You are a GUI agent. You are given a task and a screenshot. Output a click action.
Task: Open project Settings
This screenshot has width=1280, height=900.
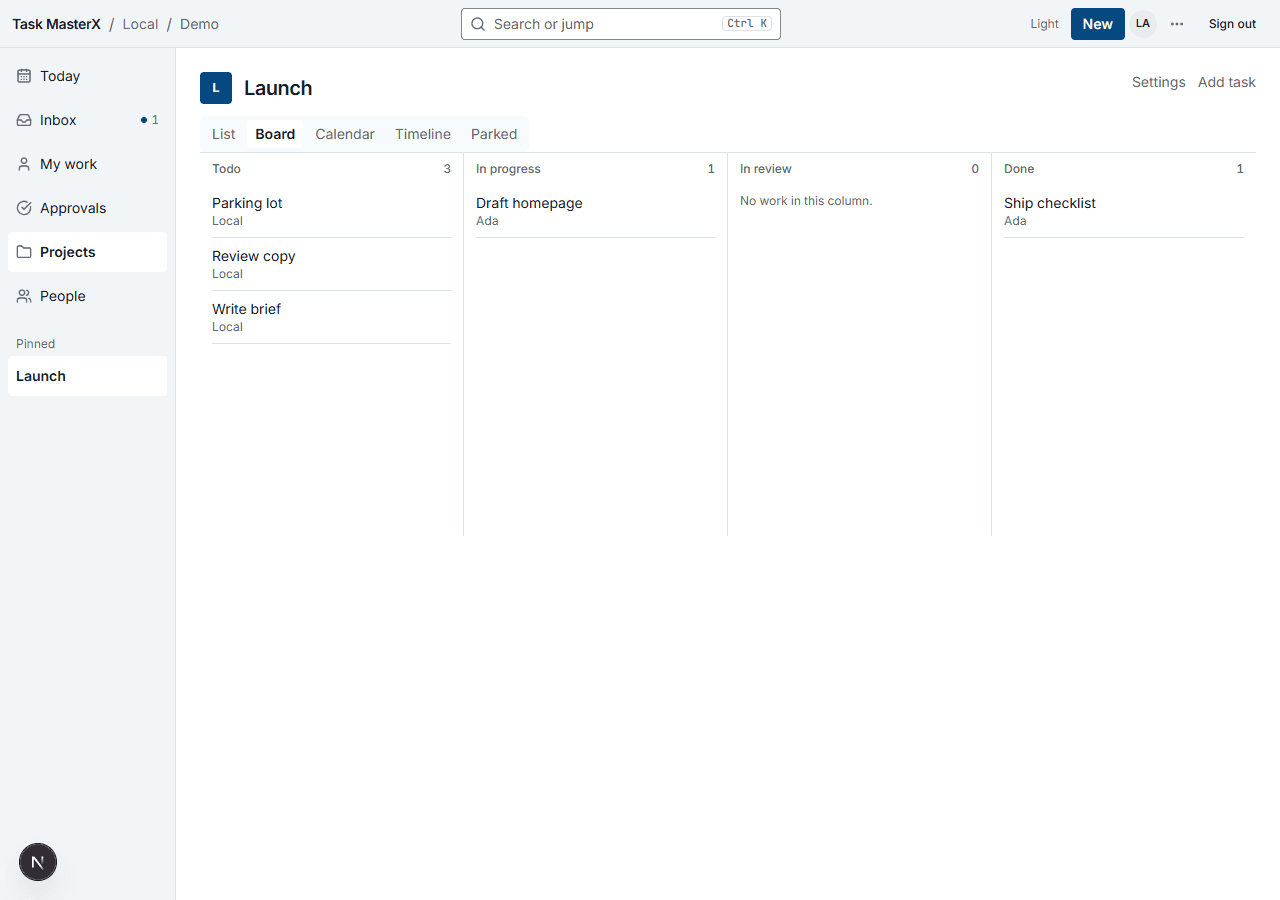(x=1159, y=82)
